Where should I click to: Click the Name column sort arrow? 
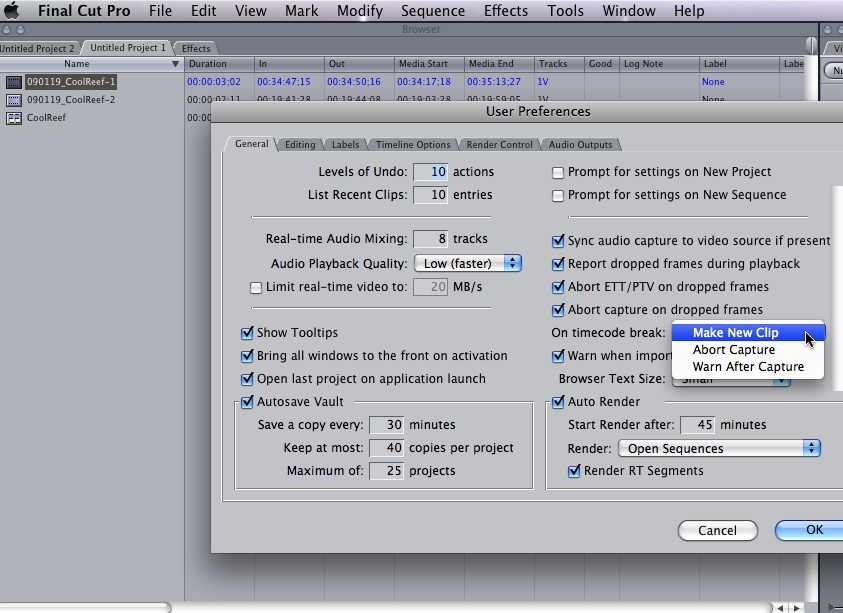click(x=175, y=64)
